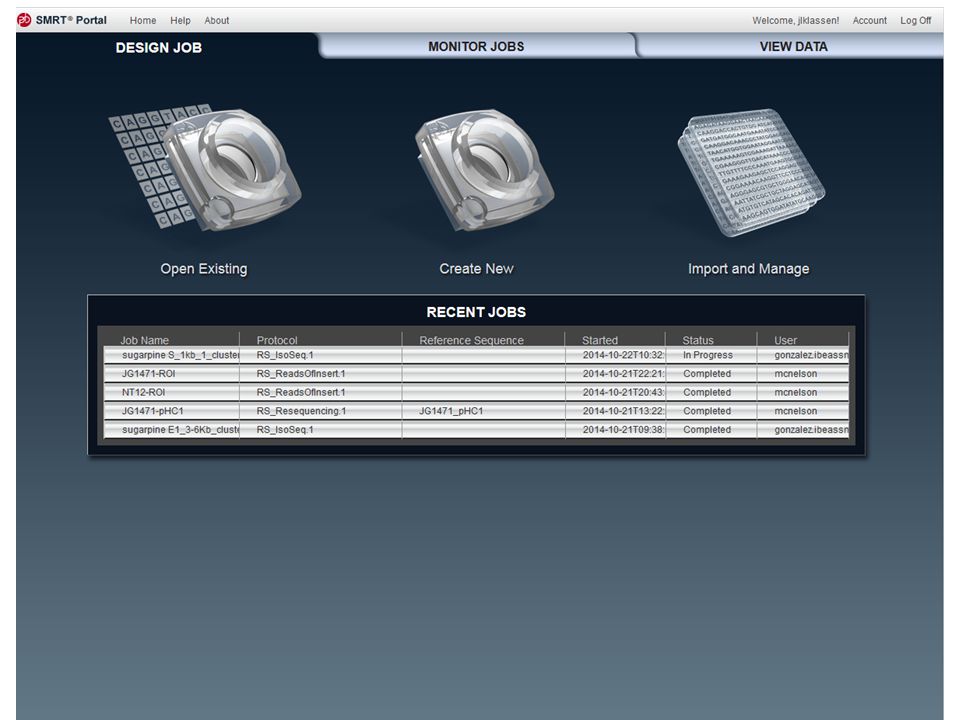Click the RECENT JOBS heading

476,312
